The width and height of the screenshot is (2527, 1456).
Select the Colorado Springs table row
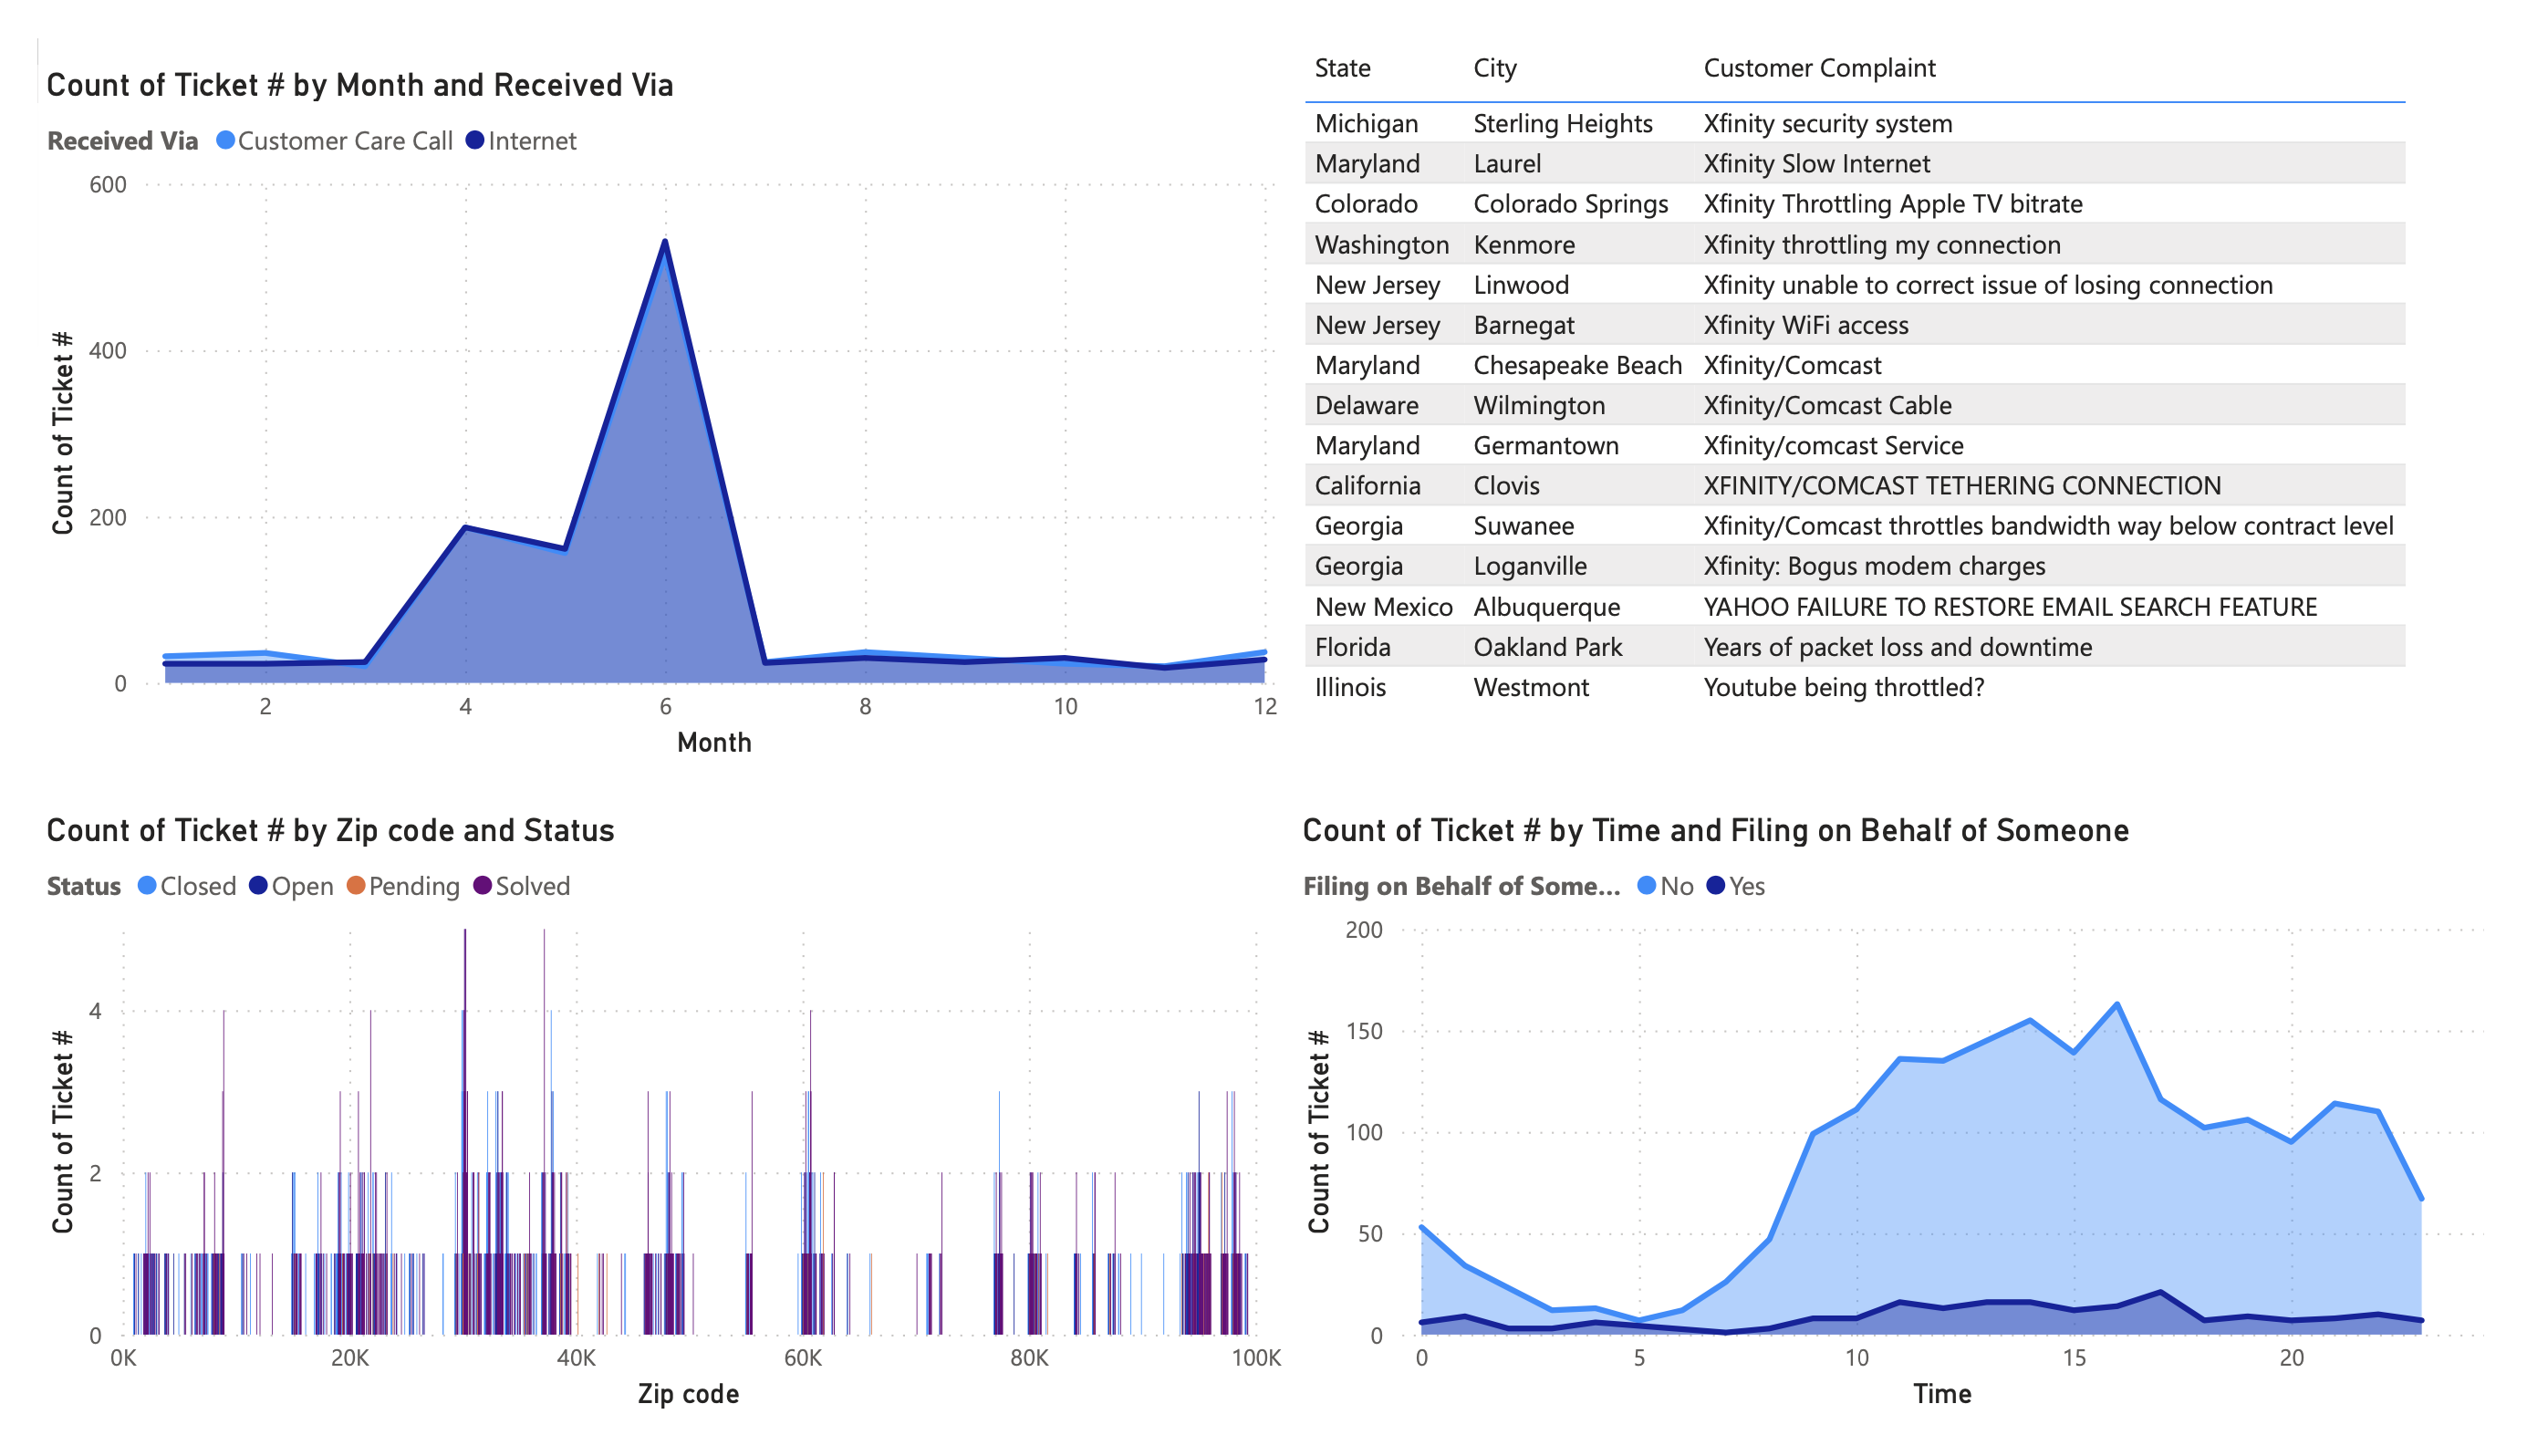click(1570, 204)
